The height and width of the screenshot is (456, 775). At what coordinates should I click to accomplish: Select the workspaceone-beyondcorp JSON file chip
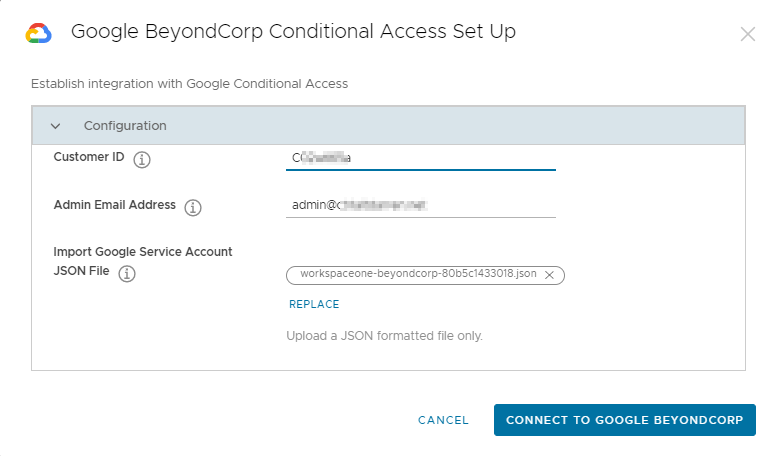pyautogui.click(x=418, y=274)
